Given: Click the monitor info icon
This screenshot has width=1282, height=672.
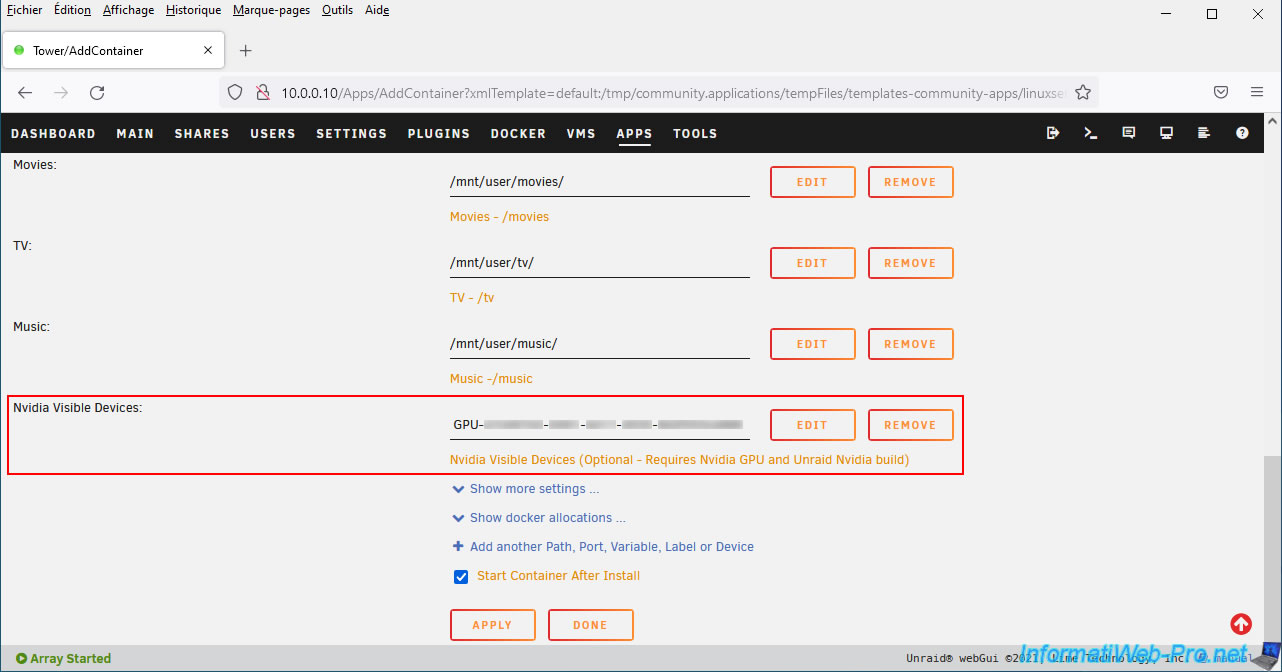Looking at the screenshot, I should pos(1166,133).
